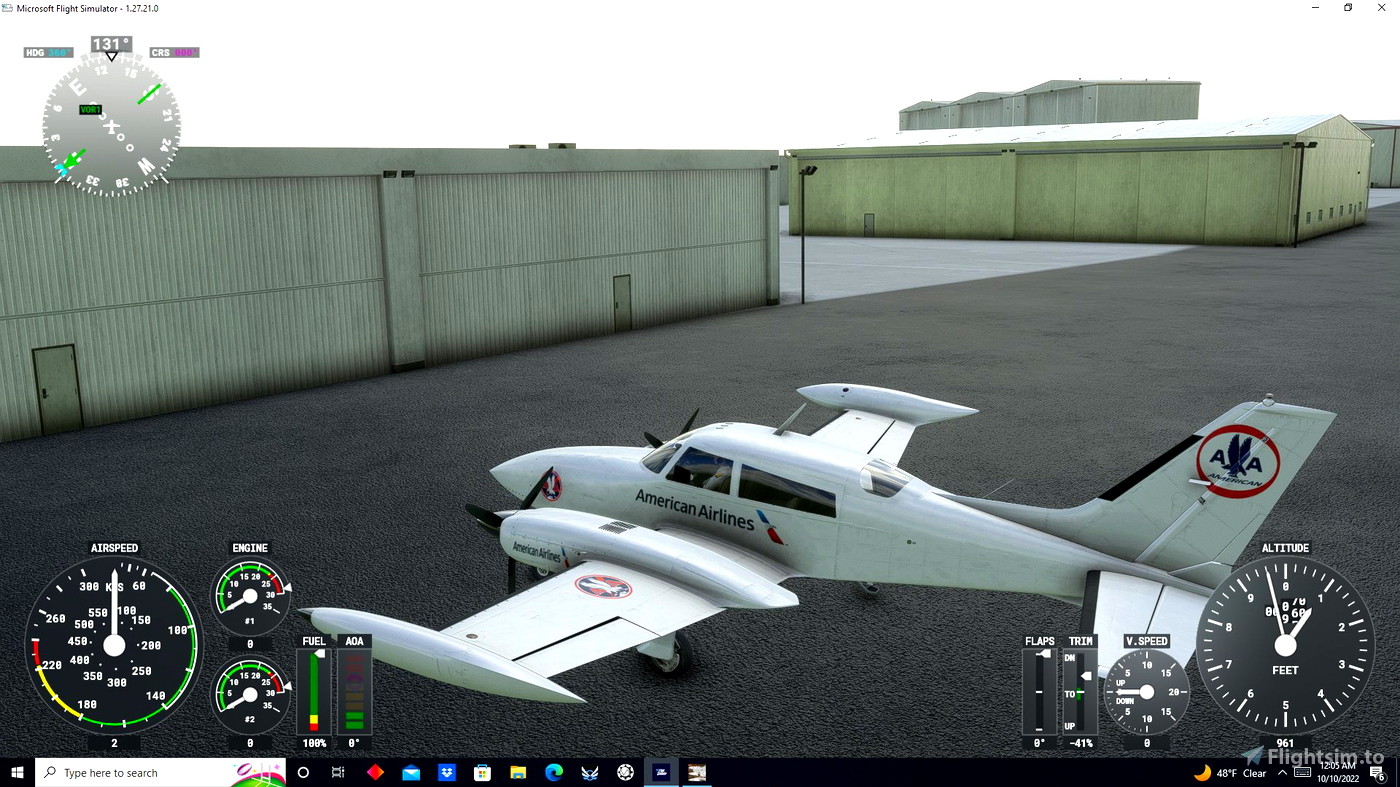Open the round white-emblem taskbar app

pyautogui.click(x=626, y=772)
